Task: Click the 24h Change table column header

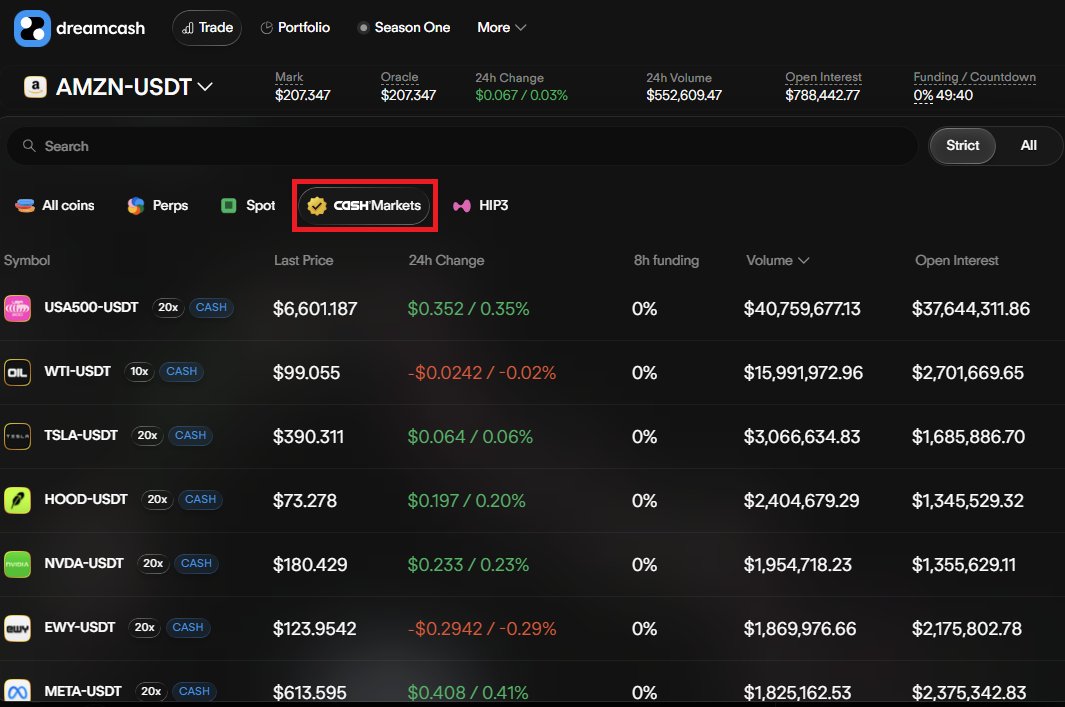Action: tap(446, 260)
